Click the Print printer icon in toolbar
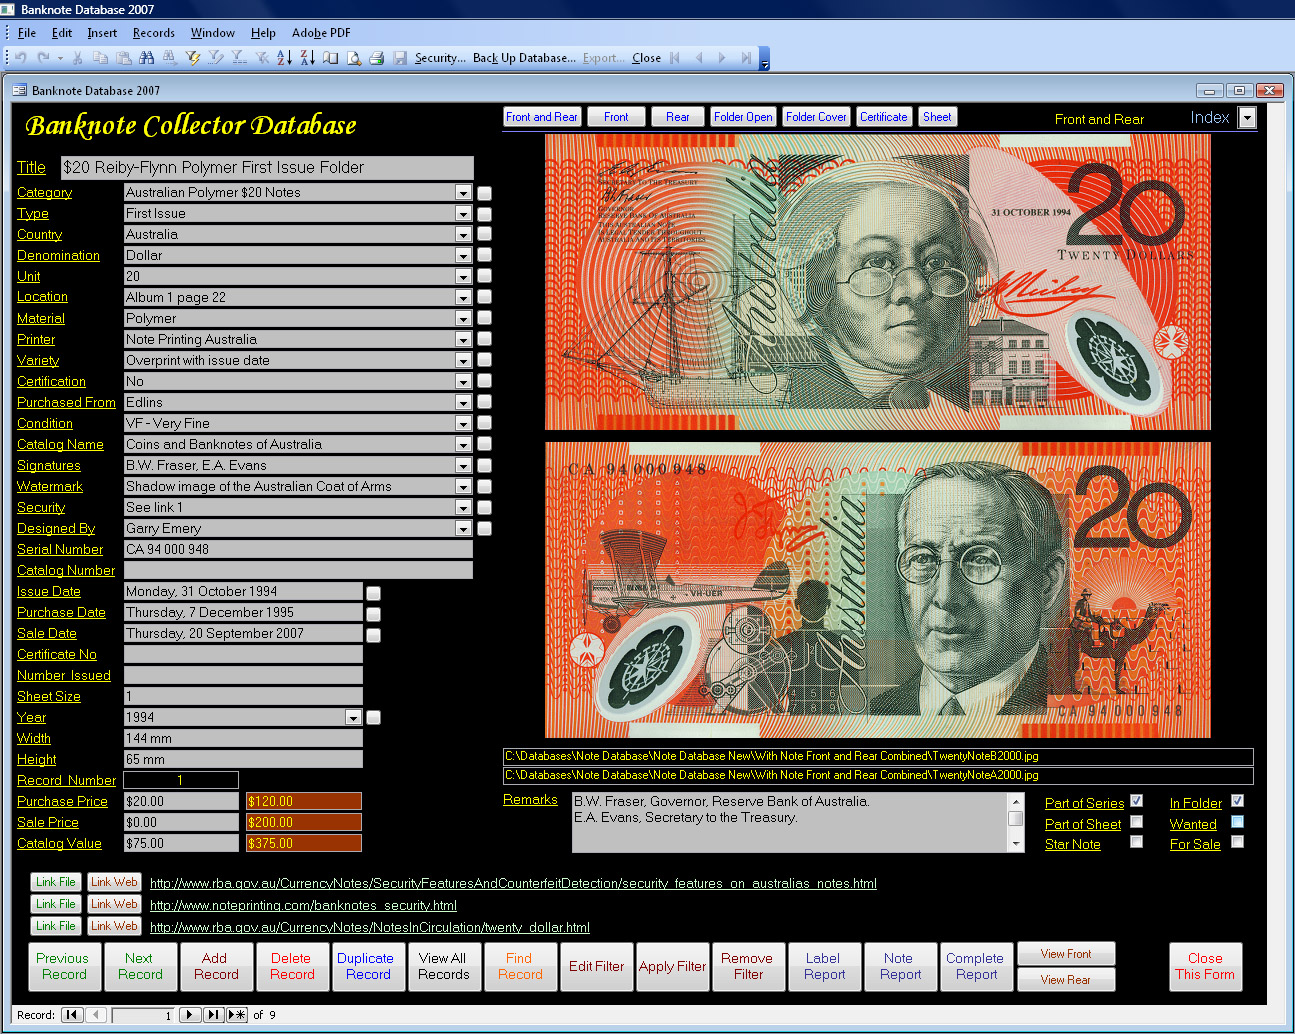 pos(377,58)
